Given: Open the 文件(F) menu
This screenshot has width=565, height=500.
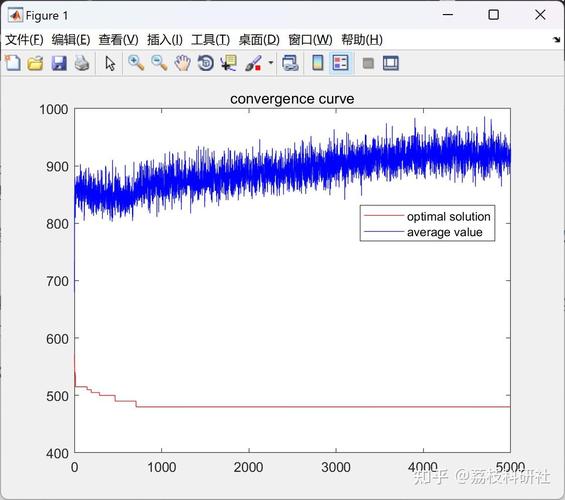Looking at the screenshot, I should [24, 39].
